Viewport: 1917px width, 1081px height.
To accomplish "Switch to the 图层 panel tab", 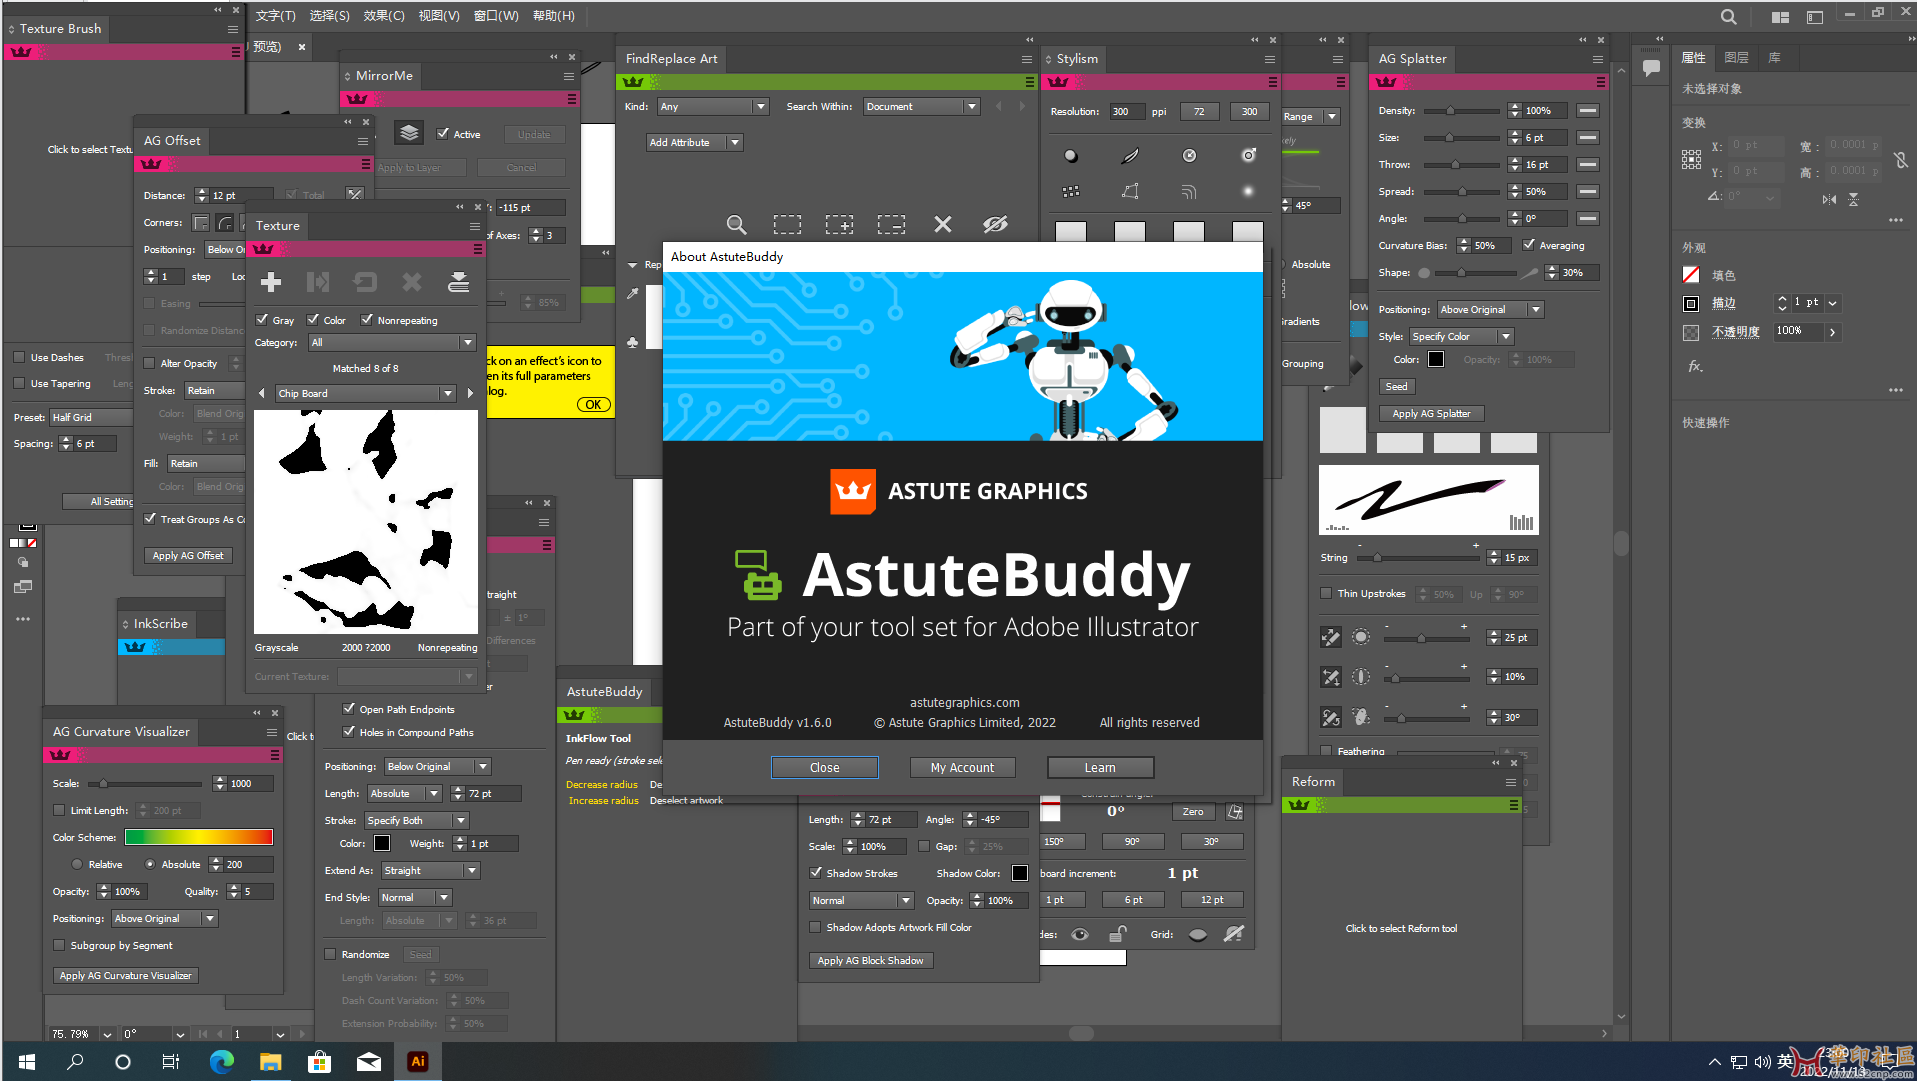I will (1737, 58).
